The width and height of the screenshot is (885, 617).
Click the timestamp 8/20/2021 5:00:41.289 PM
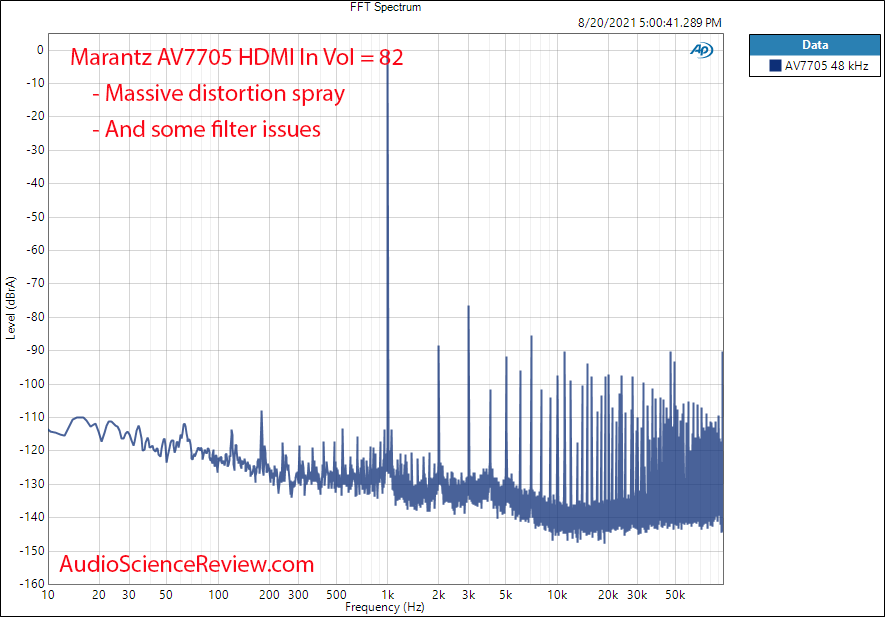pos(650,23)
